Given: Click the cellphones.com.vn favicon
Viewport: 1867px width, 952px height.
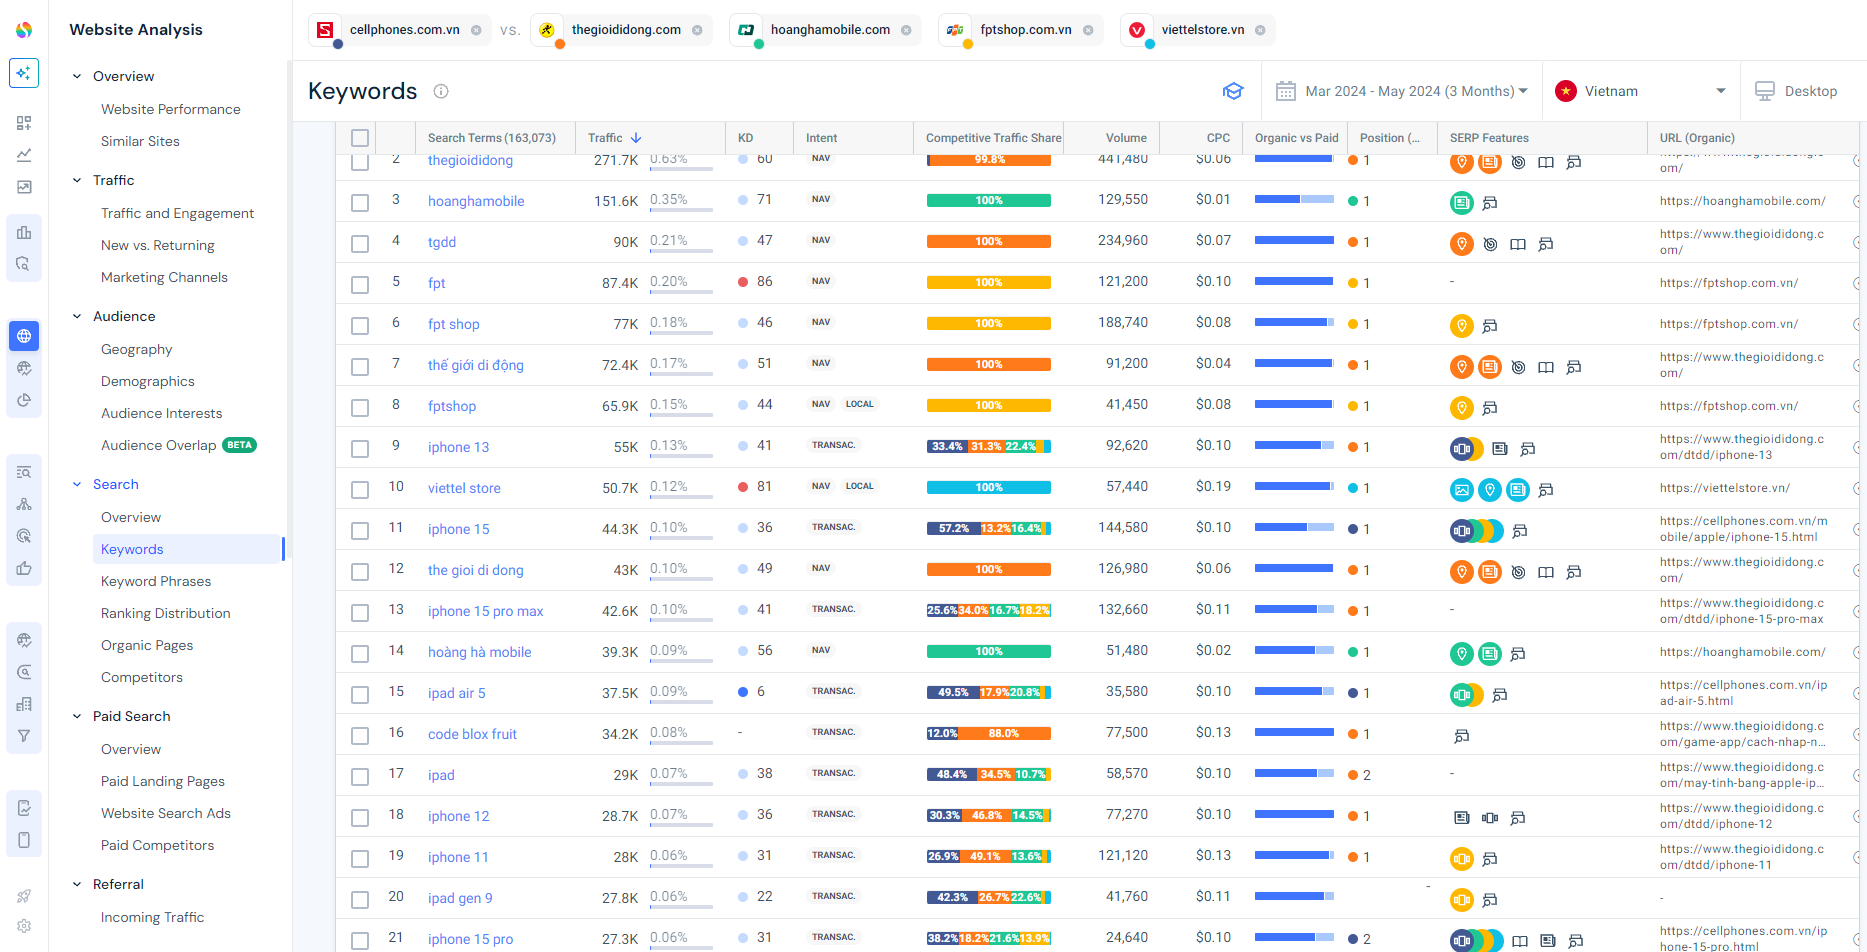Looking at the screenshot, I should (x=325, y=30).
